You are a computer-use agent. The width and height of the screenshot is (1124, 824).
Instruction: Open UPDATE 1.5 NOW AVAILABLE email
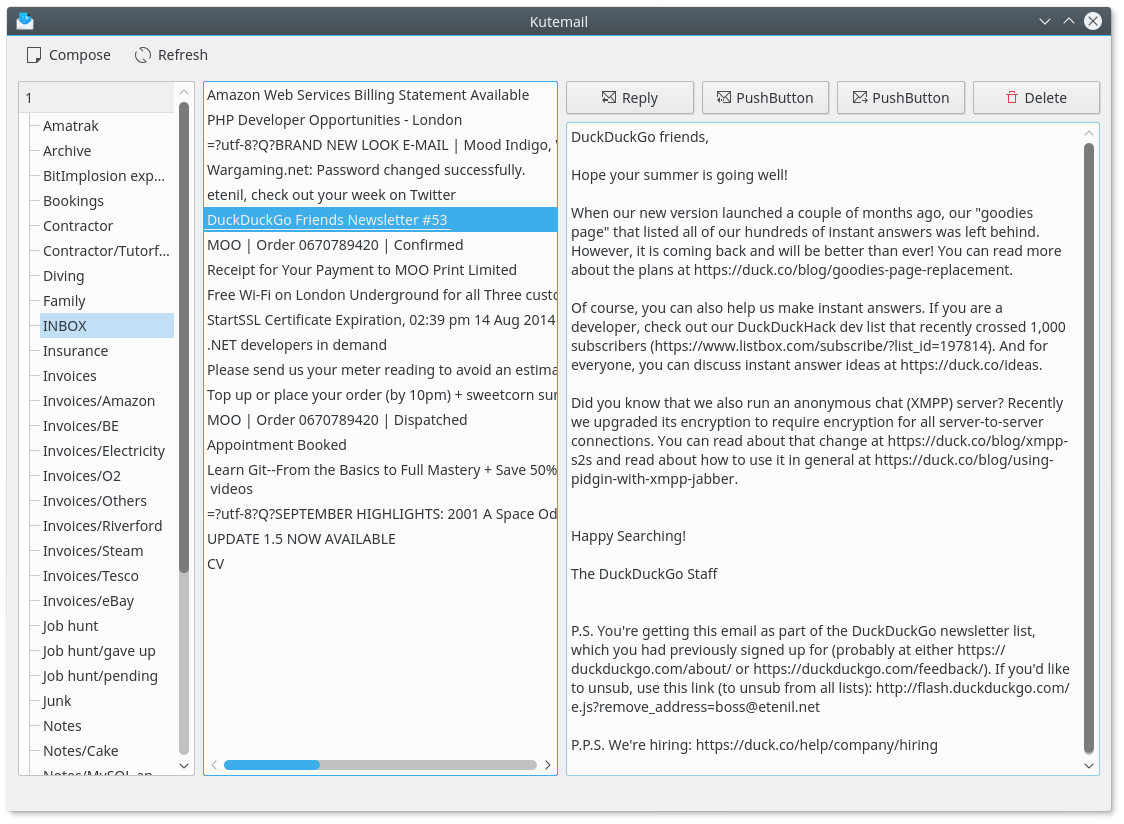click(x=381, y=539)
